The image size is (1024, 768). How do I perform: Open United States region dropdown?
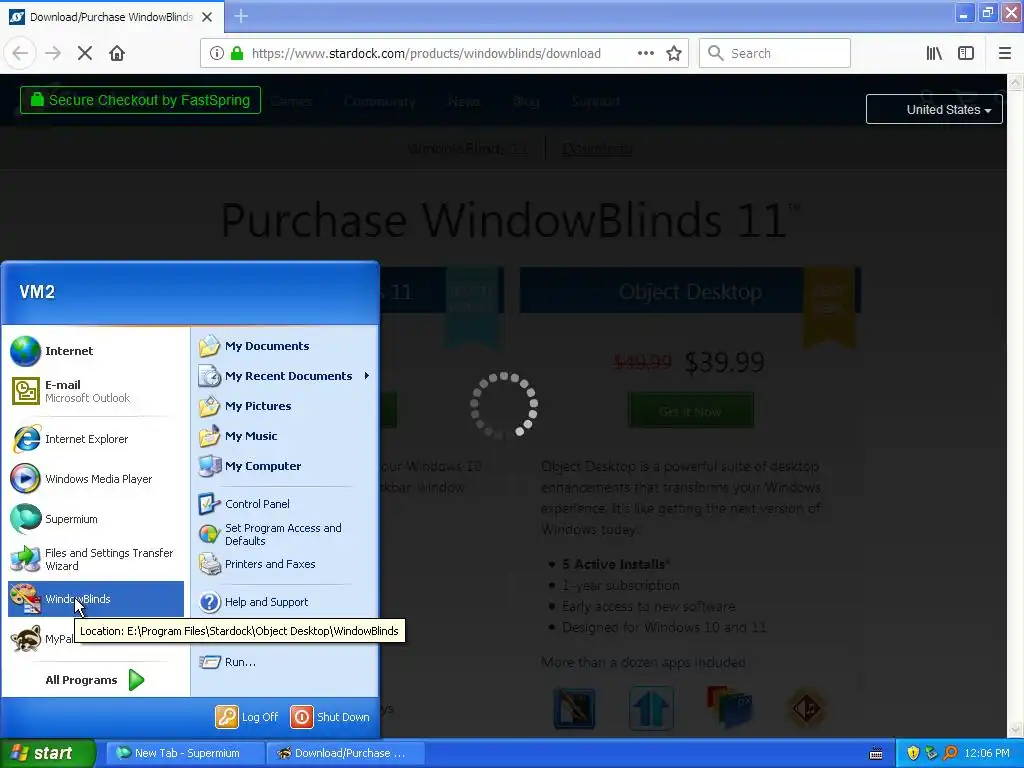tap(935, 110)
